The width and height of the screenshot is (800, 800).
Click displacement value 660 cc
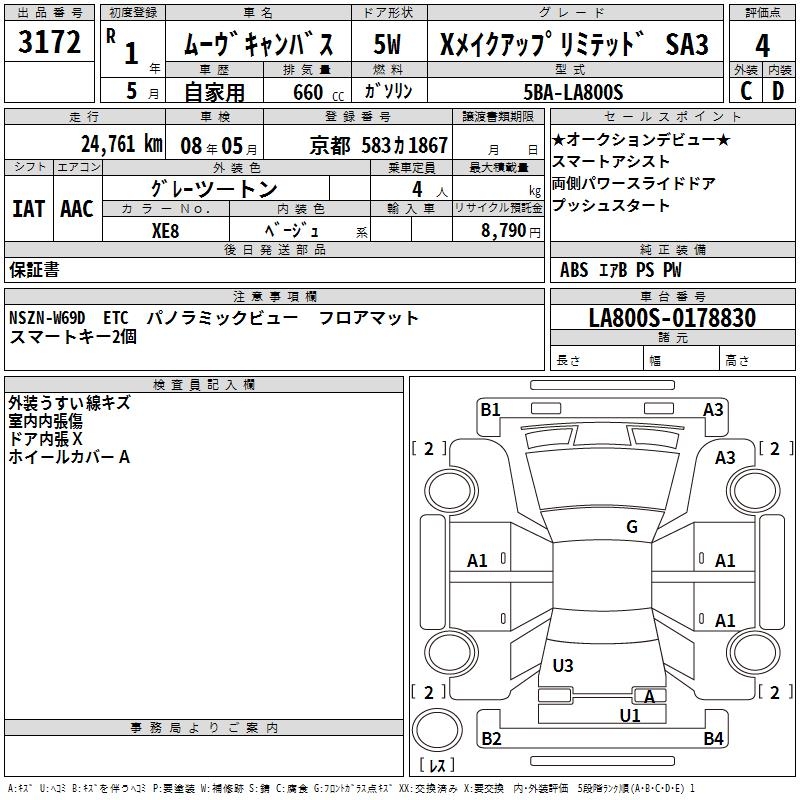click(x=318, y=93)
